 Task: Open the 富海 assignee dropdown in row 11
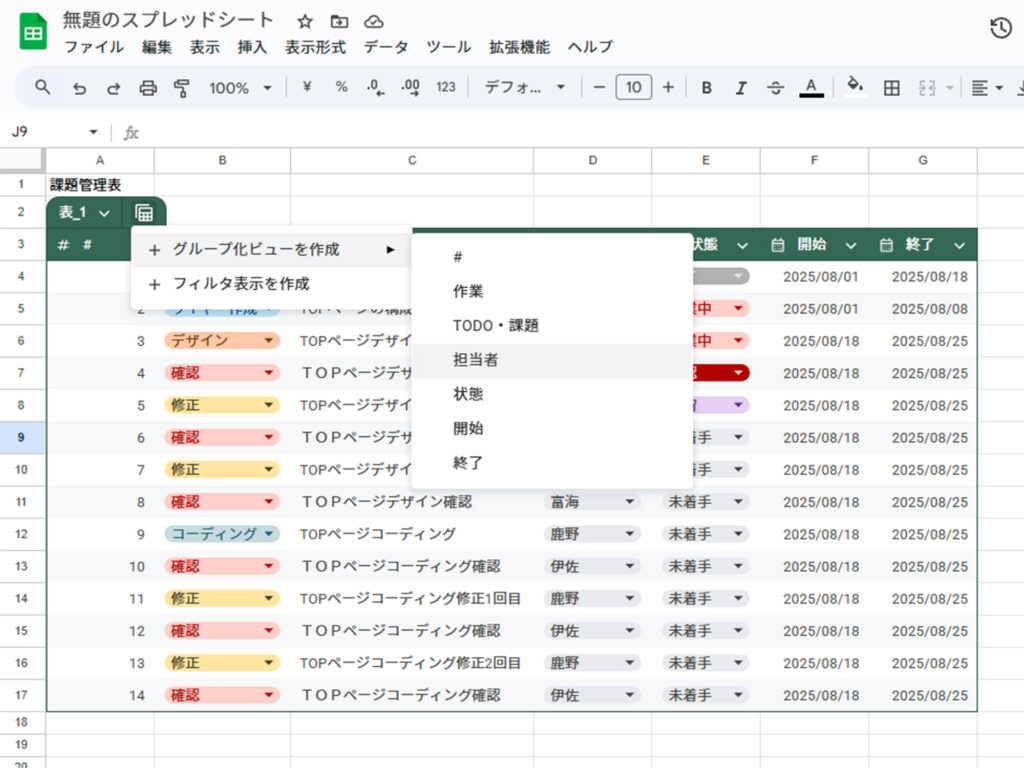point(630,502)
